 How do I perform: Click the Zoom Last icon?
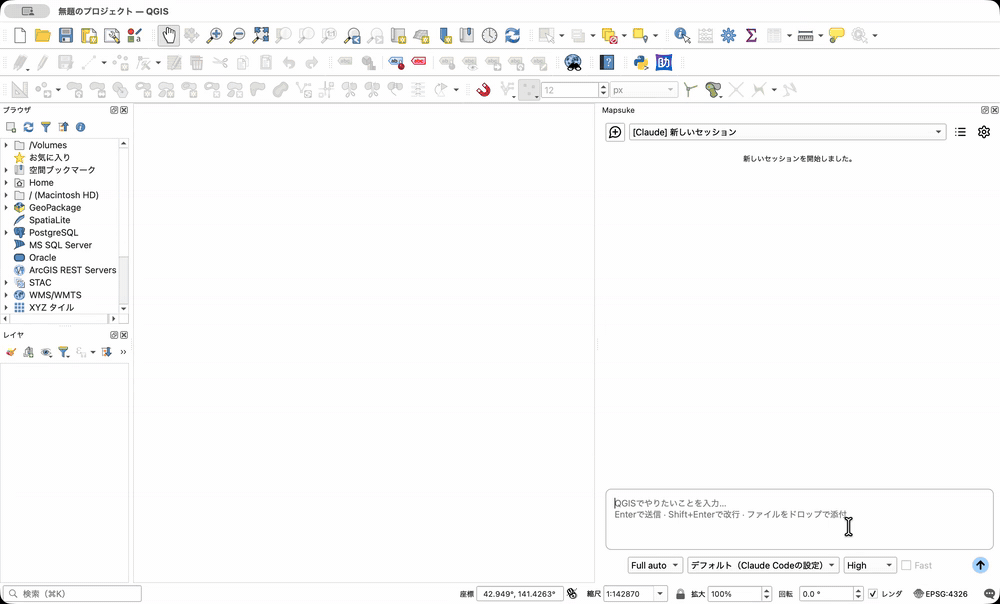[352, 35]
